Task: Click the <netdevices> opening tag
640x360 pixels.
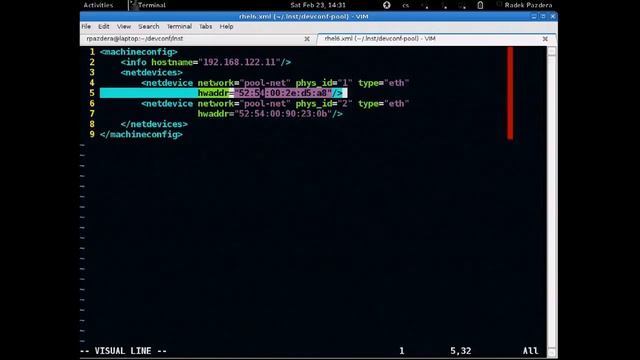Action: (x=151, y=73)
